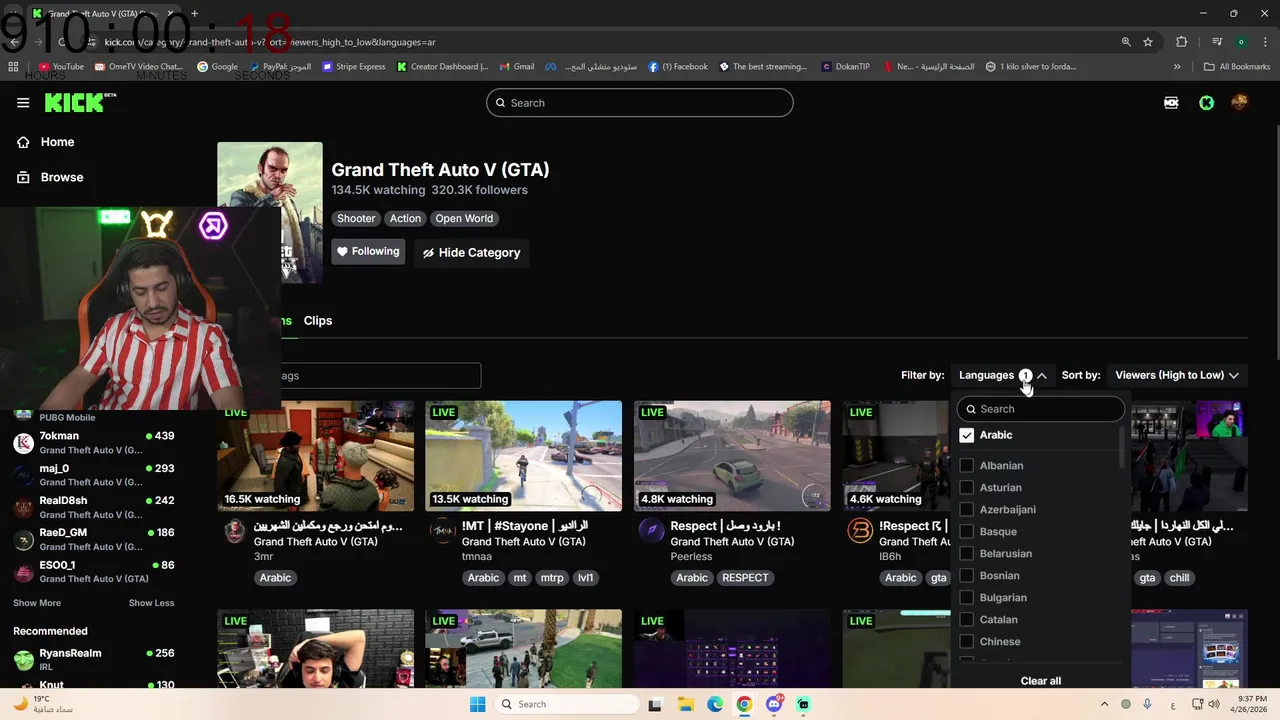This screenshot has height=720, width=1280.
Task: Click the tags search input field
Action: (380, 376)
